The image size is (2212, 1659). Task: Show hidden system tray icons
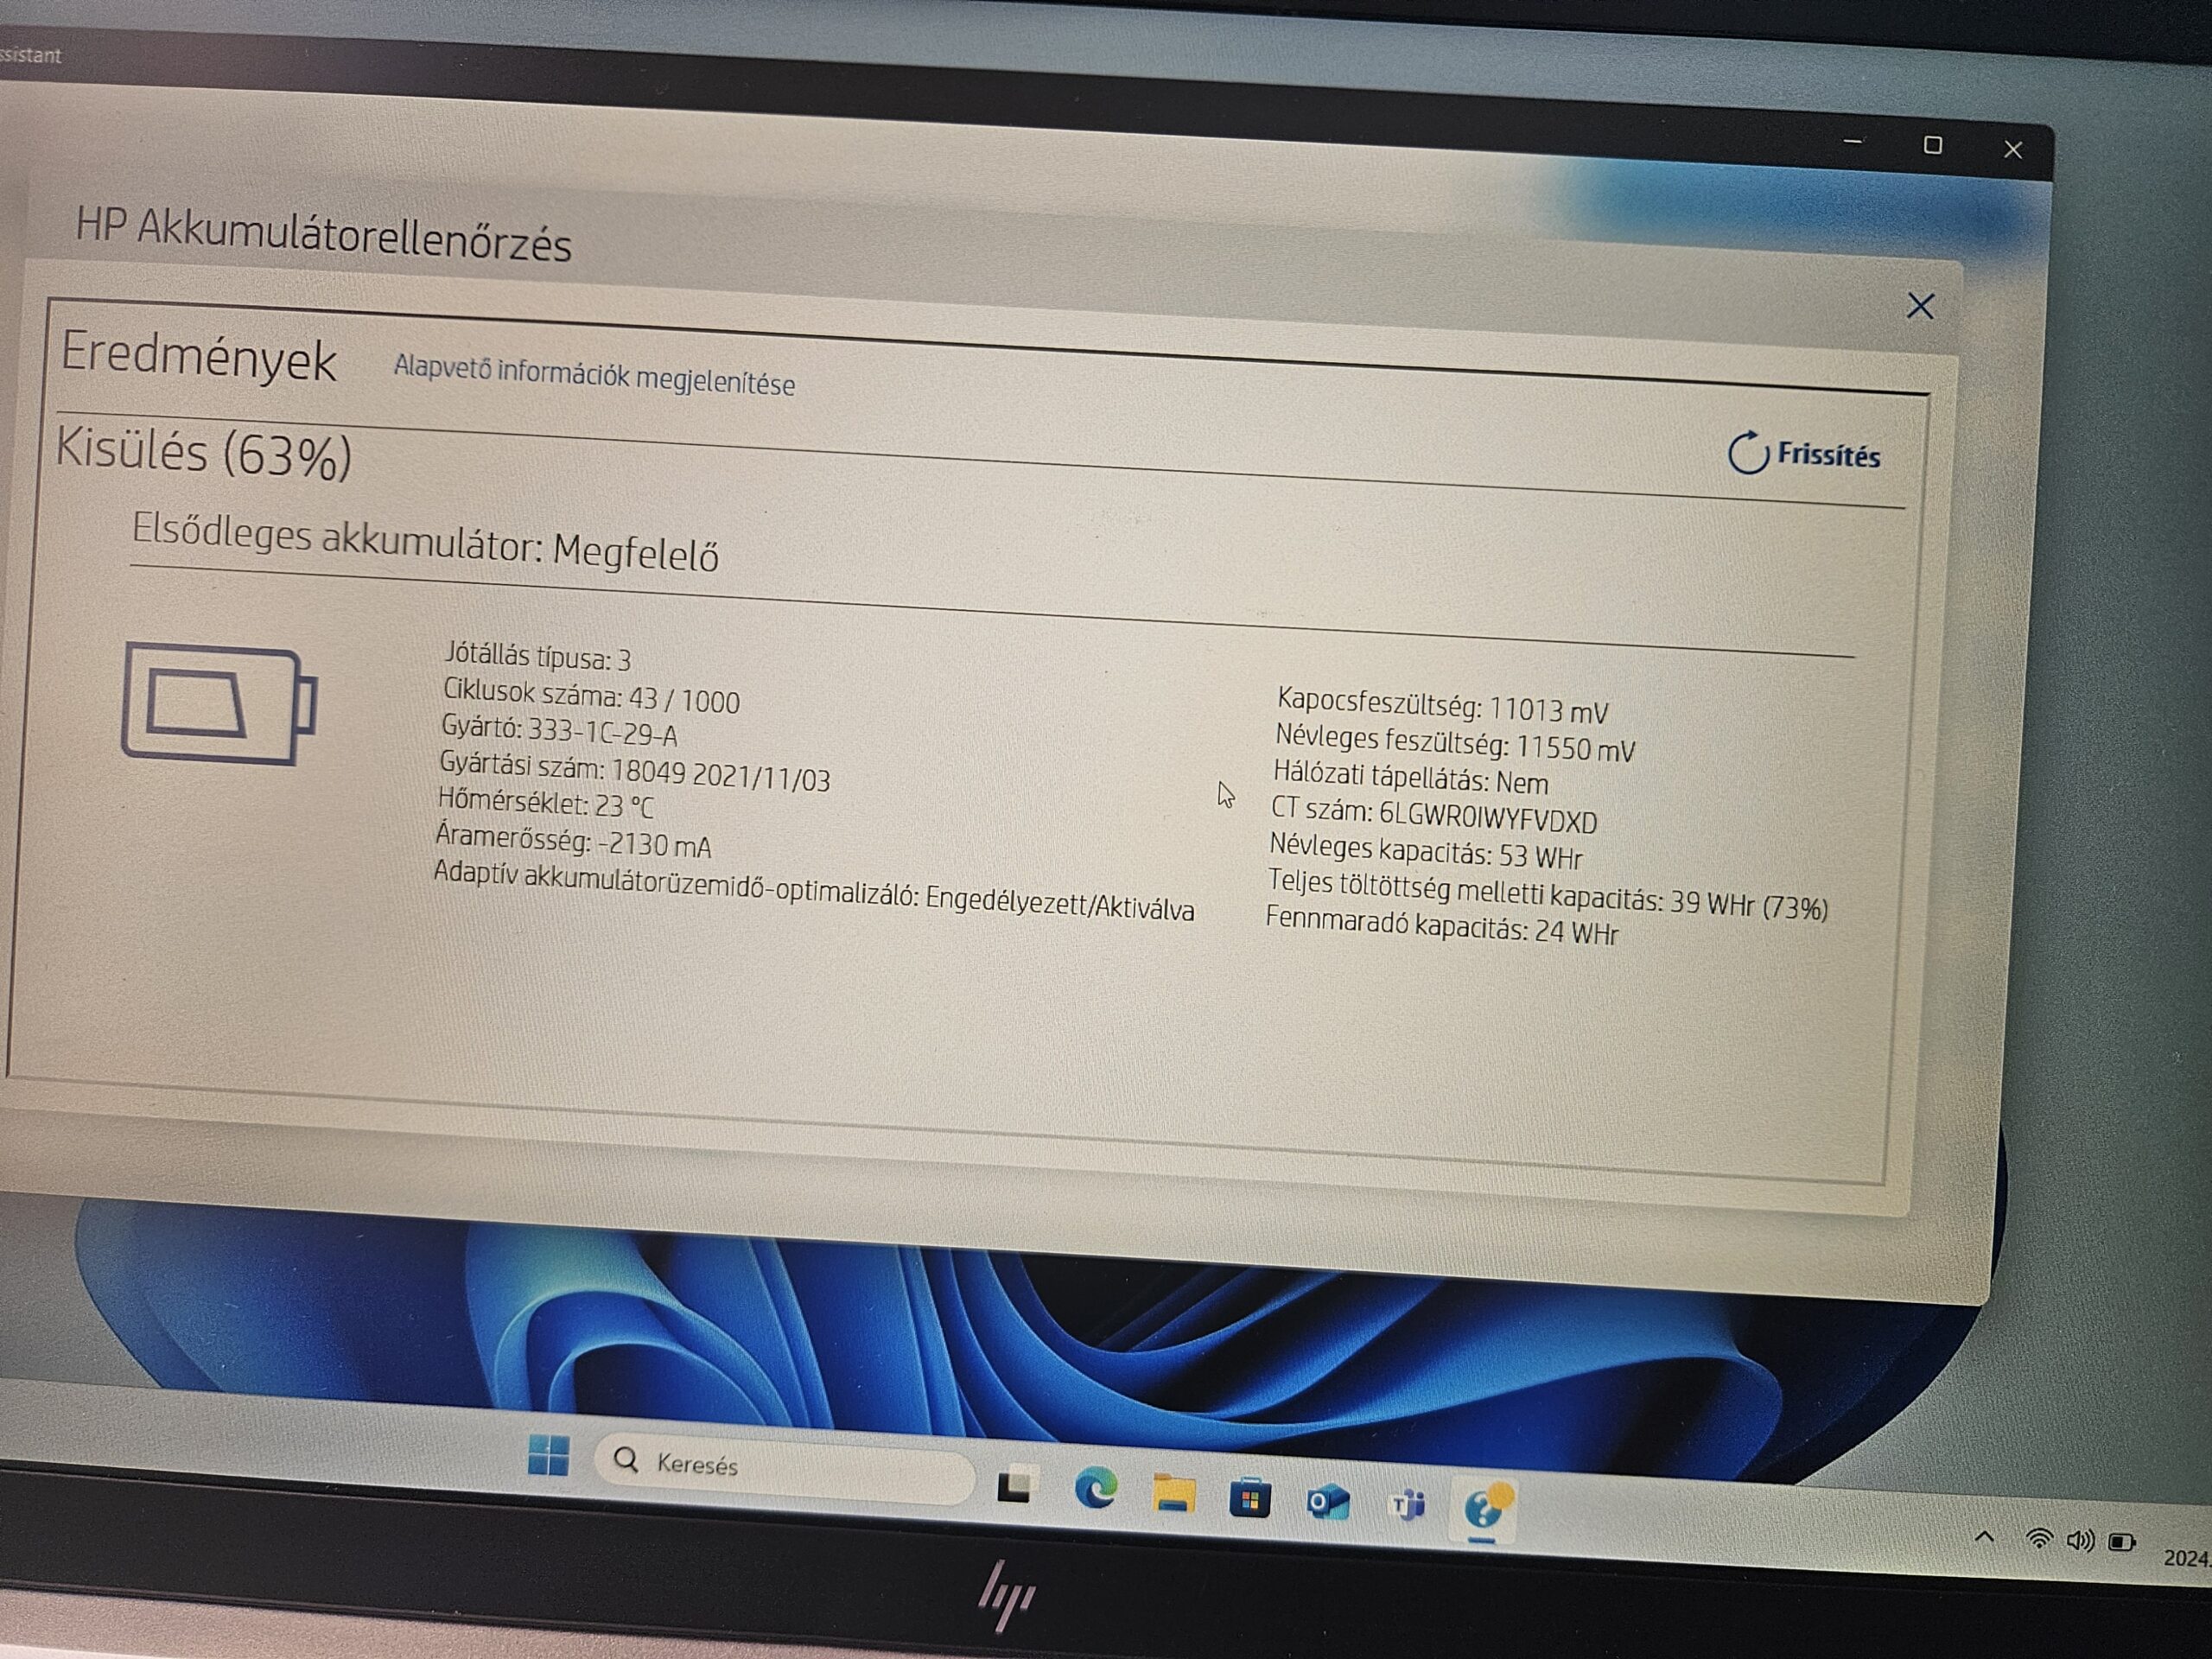[1985, 1537]
